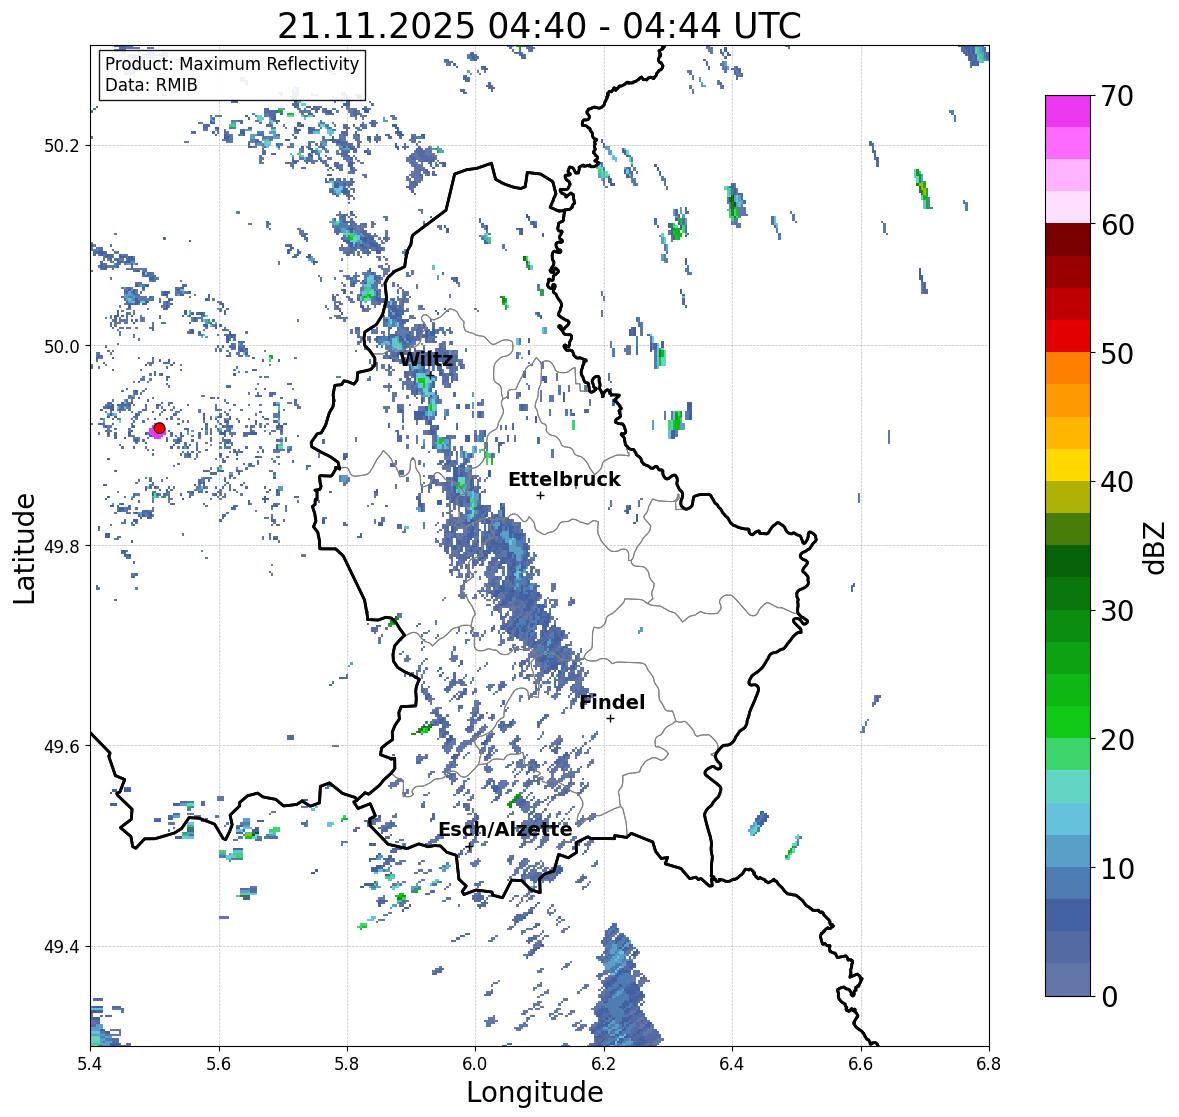This screenshot has height=1117, width=1179.
Task: Click the Findel location label
Action: pyautogui.click(x=612, y=702)
